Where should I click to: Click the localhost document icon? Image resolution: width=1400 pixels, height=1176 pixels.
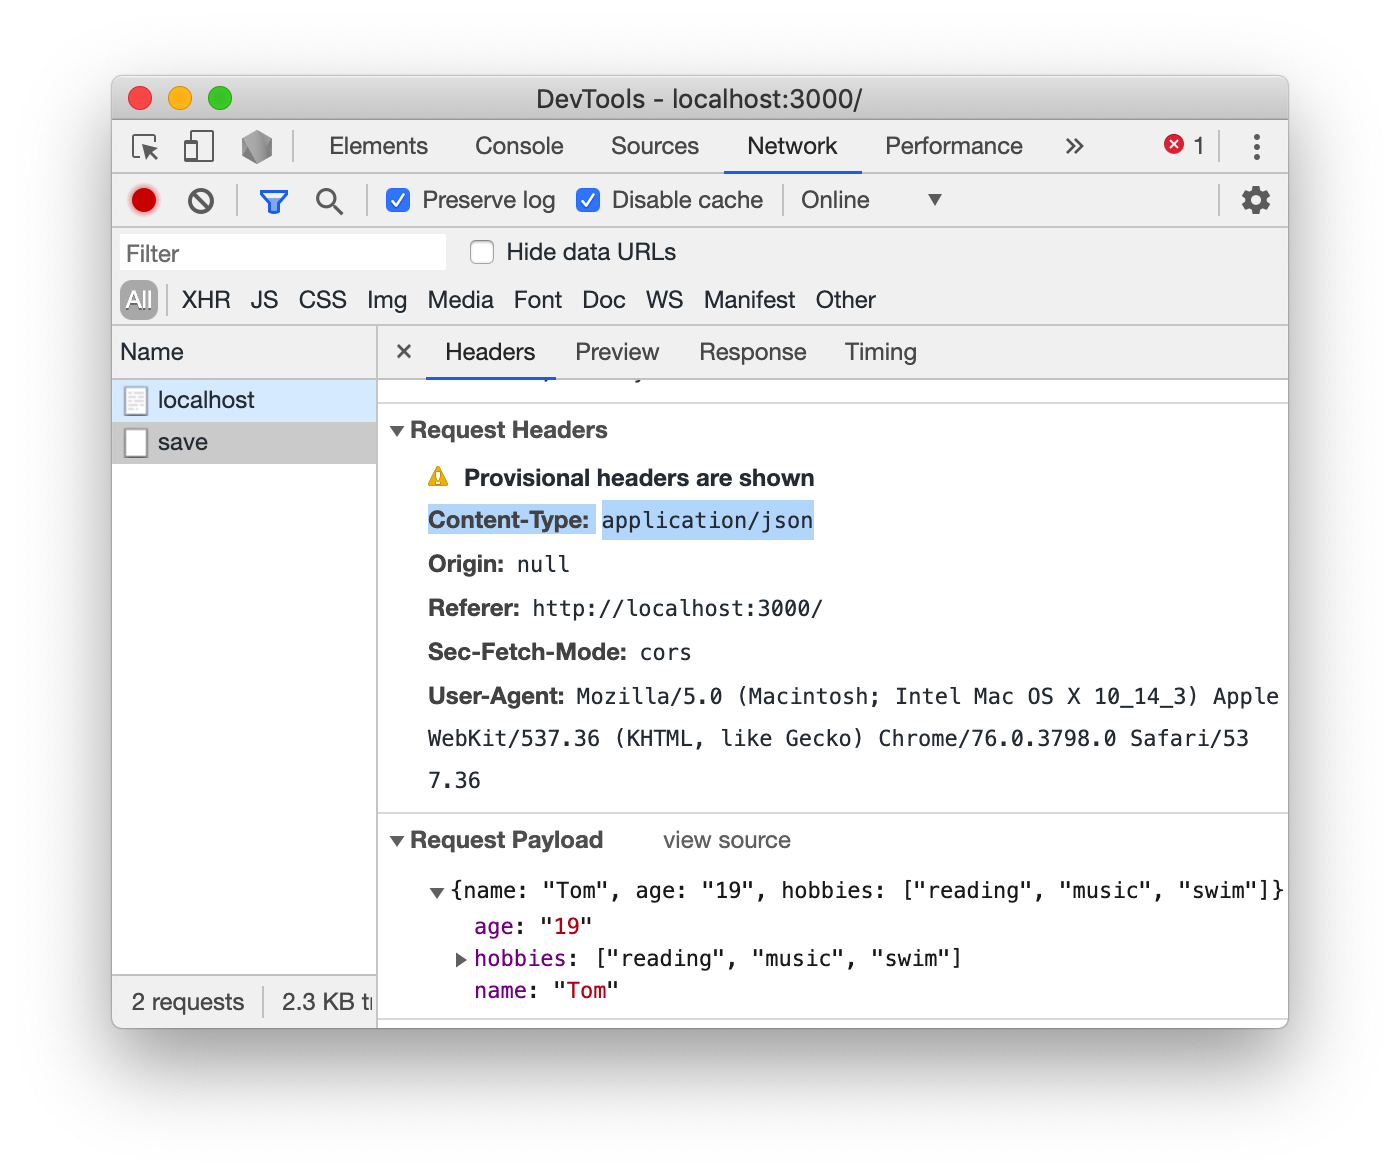(136, 400)
